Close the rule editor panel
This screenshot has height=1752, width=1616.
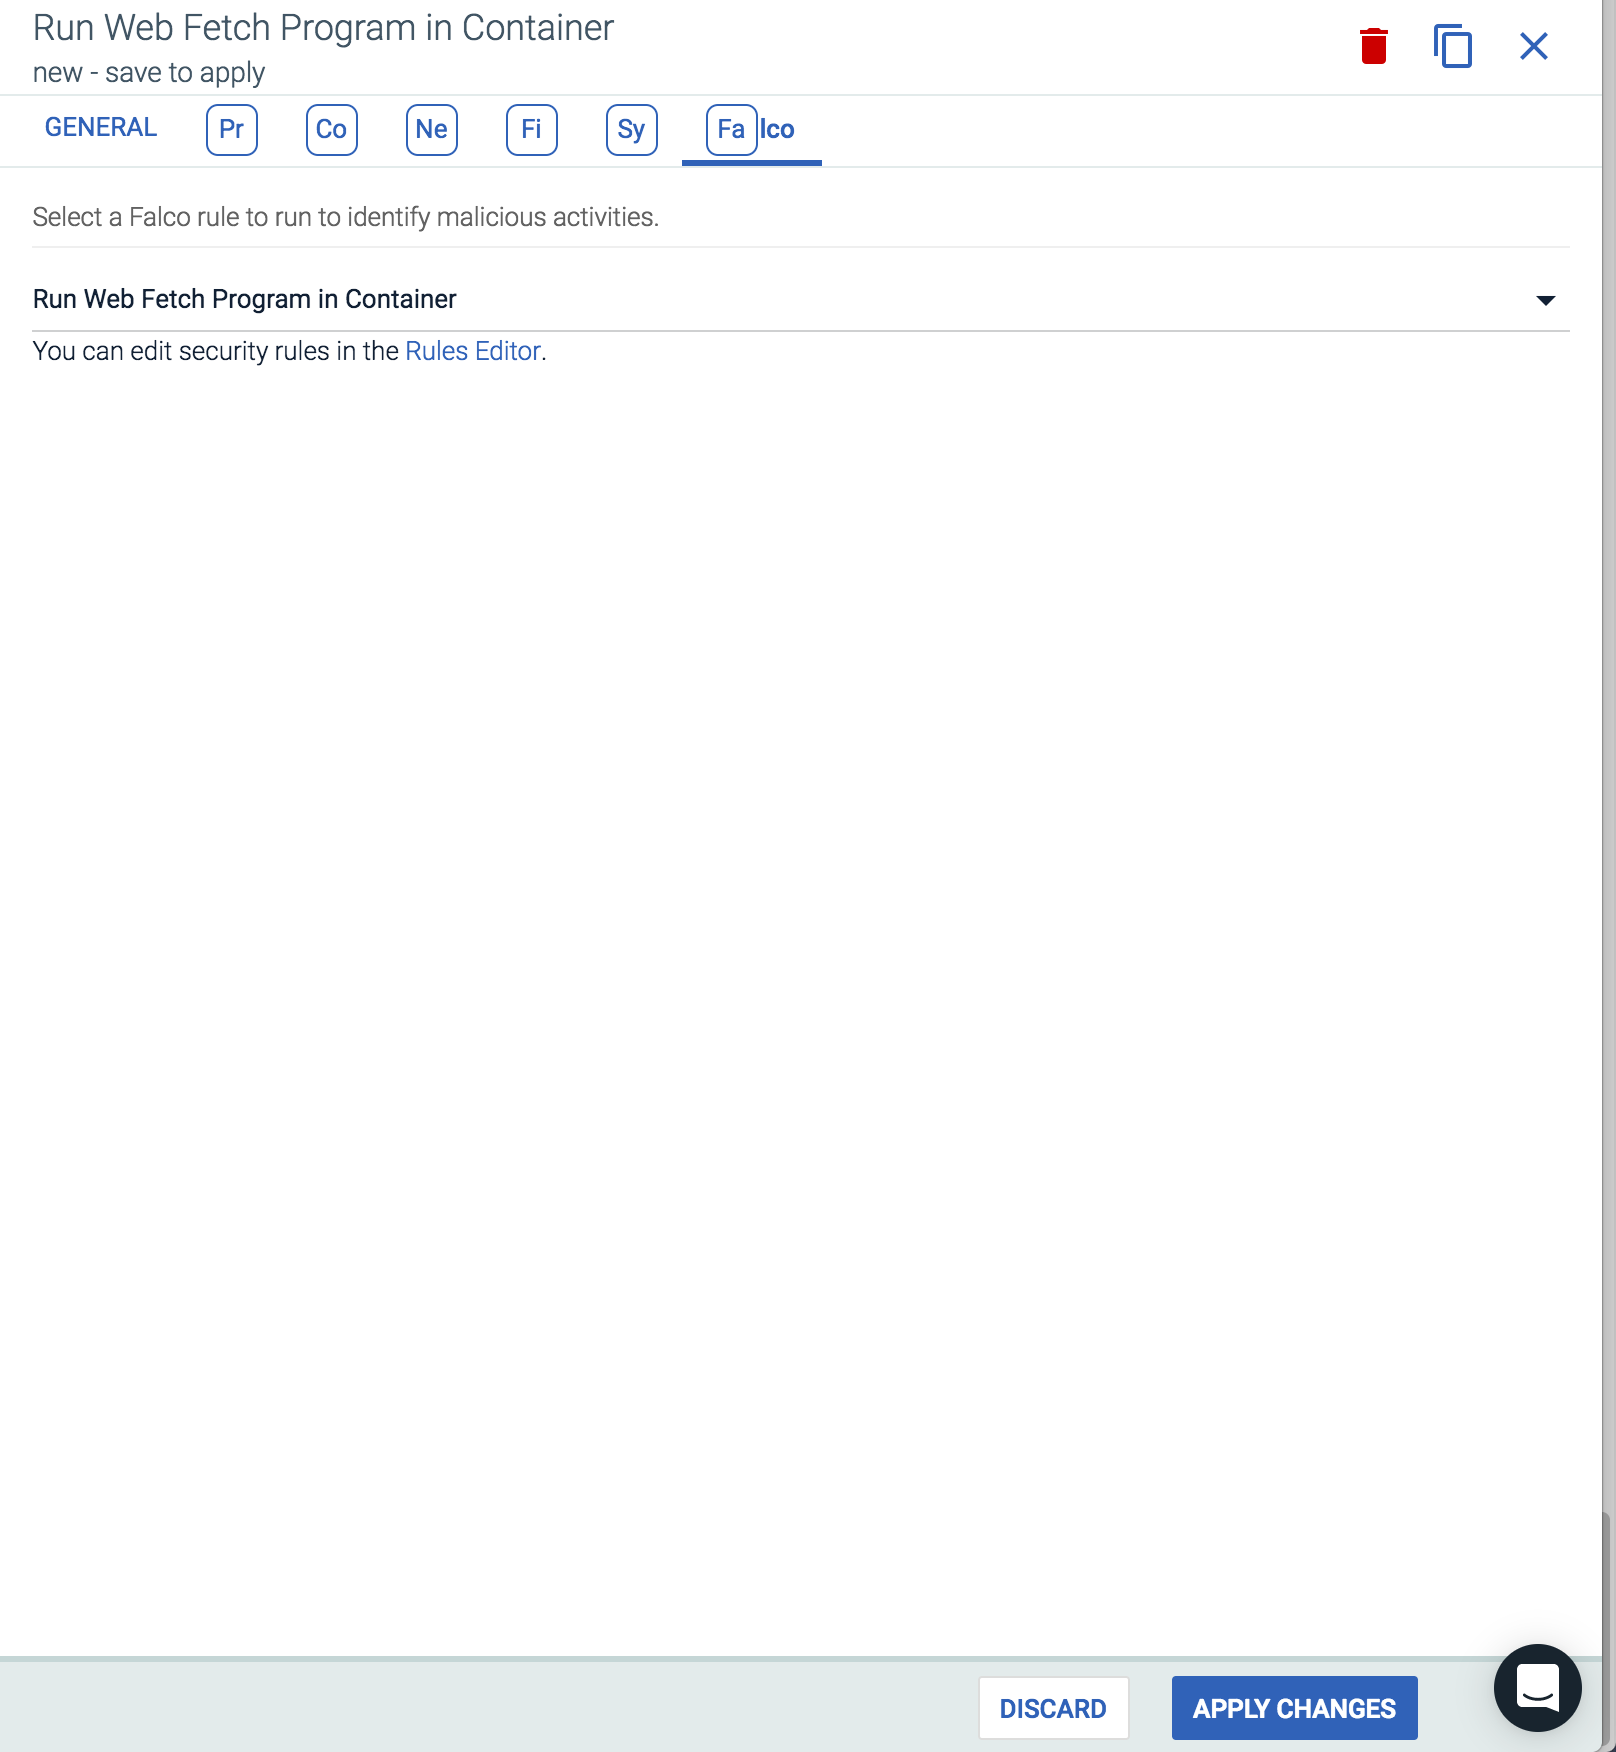click(x=1533, y=46)
